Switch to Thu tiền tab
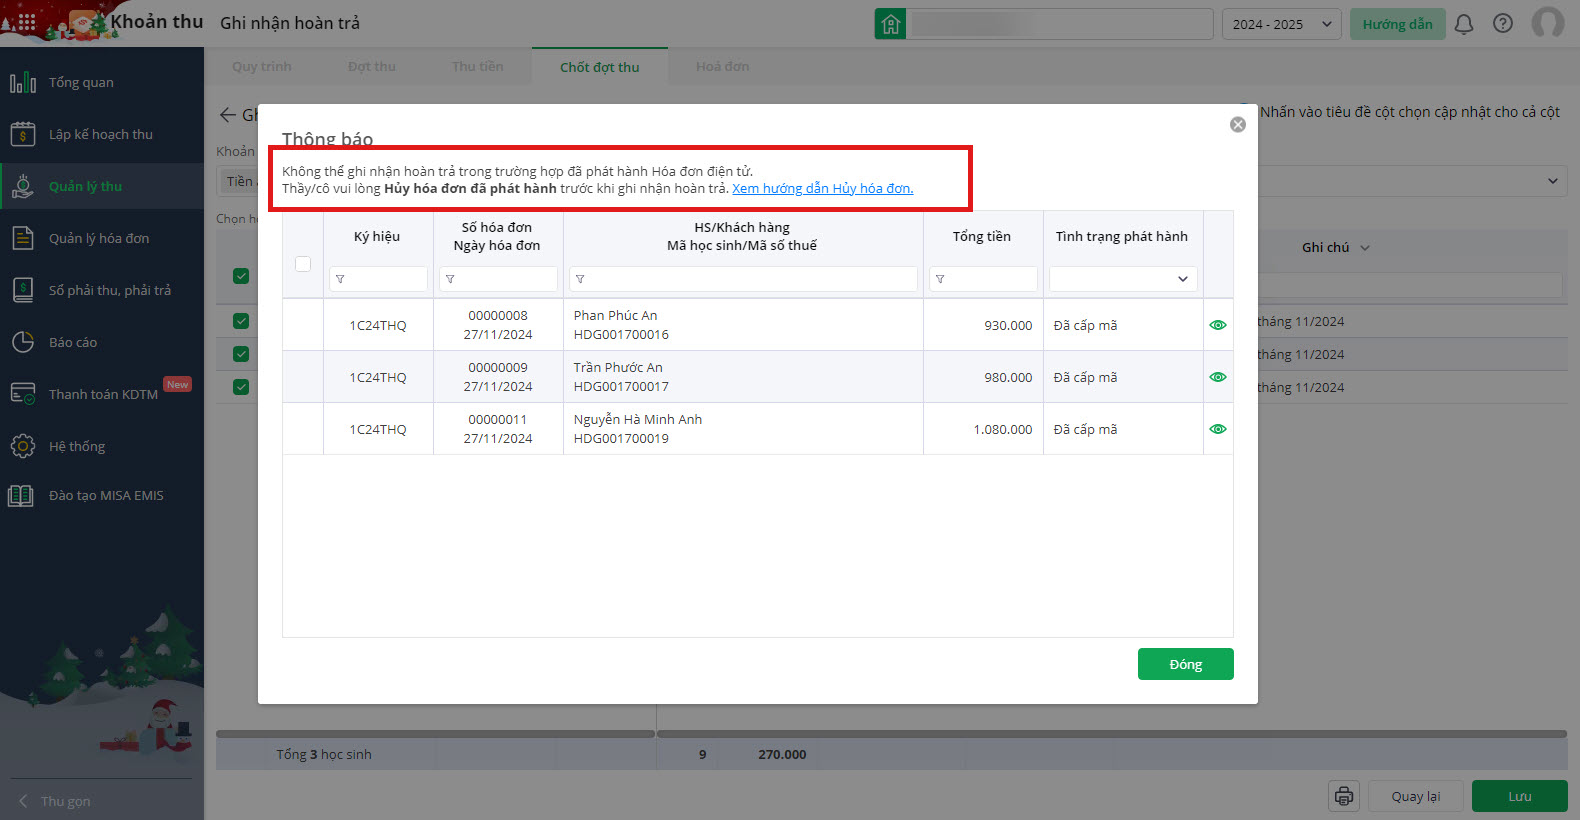The width and height of the screenshot is (1580, 820). click(478, 66)
